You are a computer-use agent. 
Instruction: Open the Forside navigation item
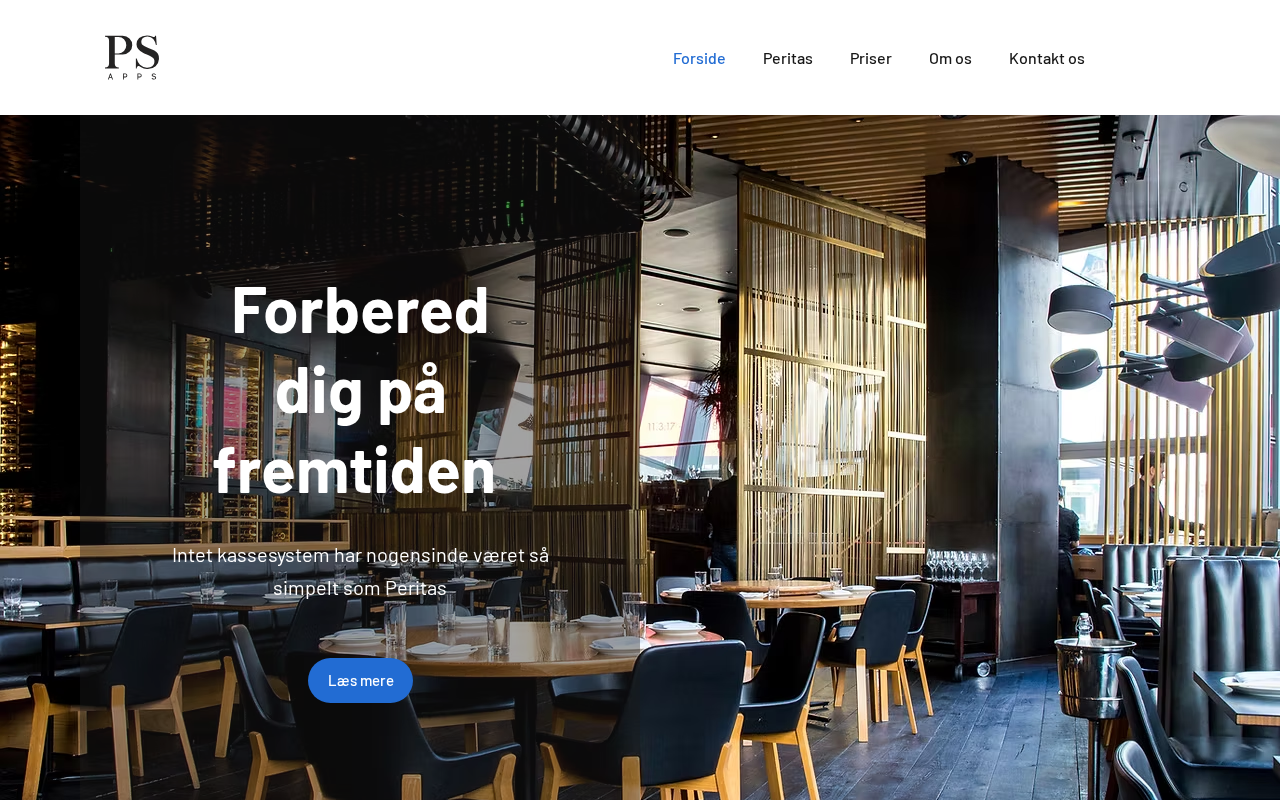coord(699,58)
